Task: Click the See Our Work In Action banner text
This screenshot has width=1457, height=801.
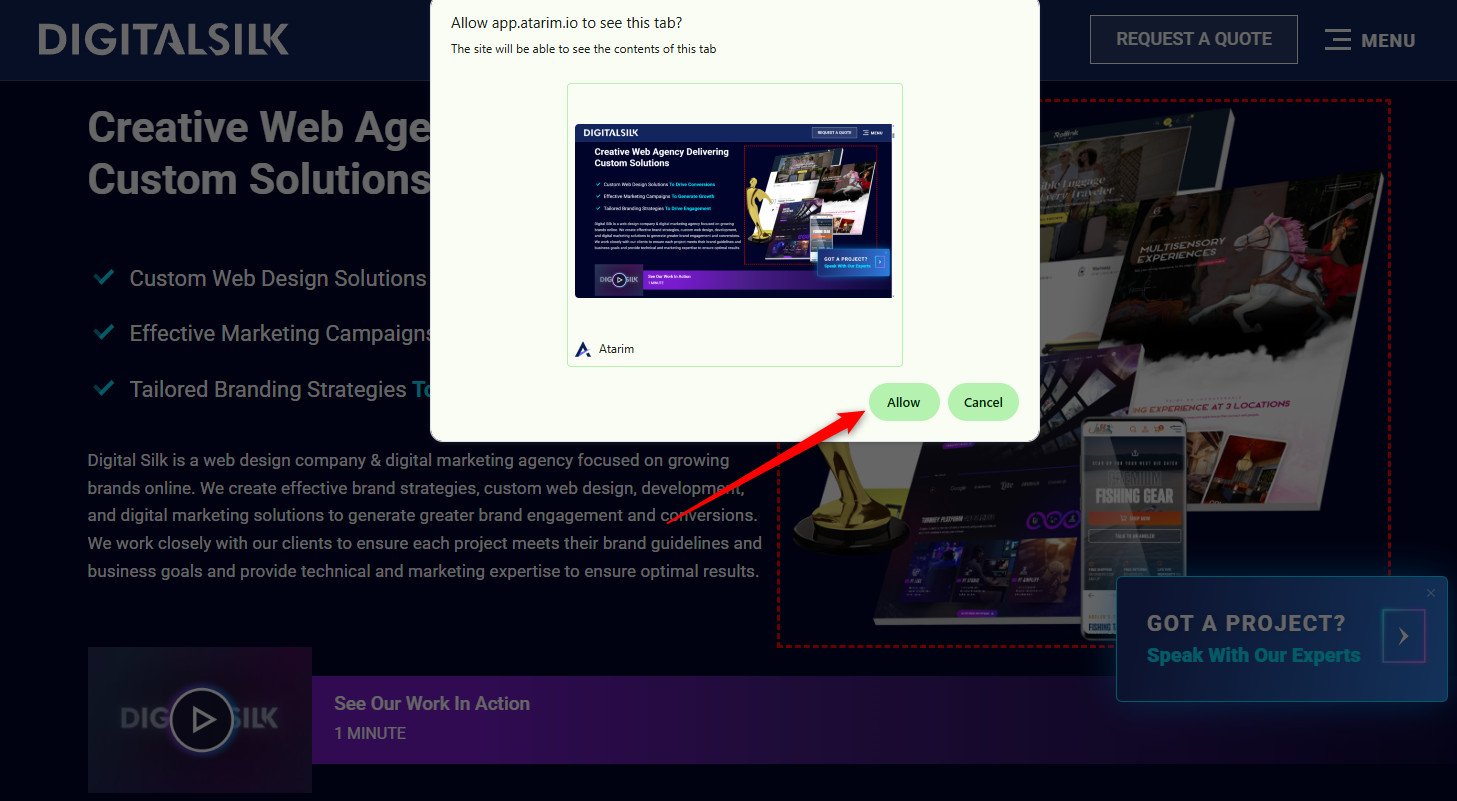Action: coord(432,704)
